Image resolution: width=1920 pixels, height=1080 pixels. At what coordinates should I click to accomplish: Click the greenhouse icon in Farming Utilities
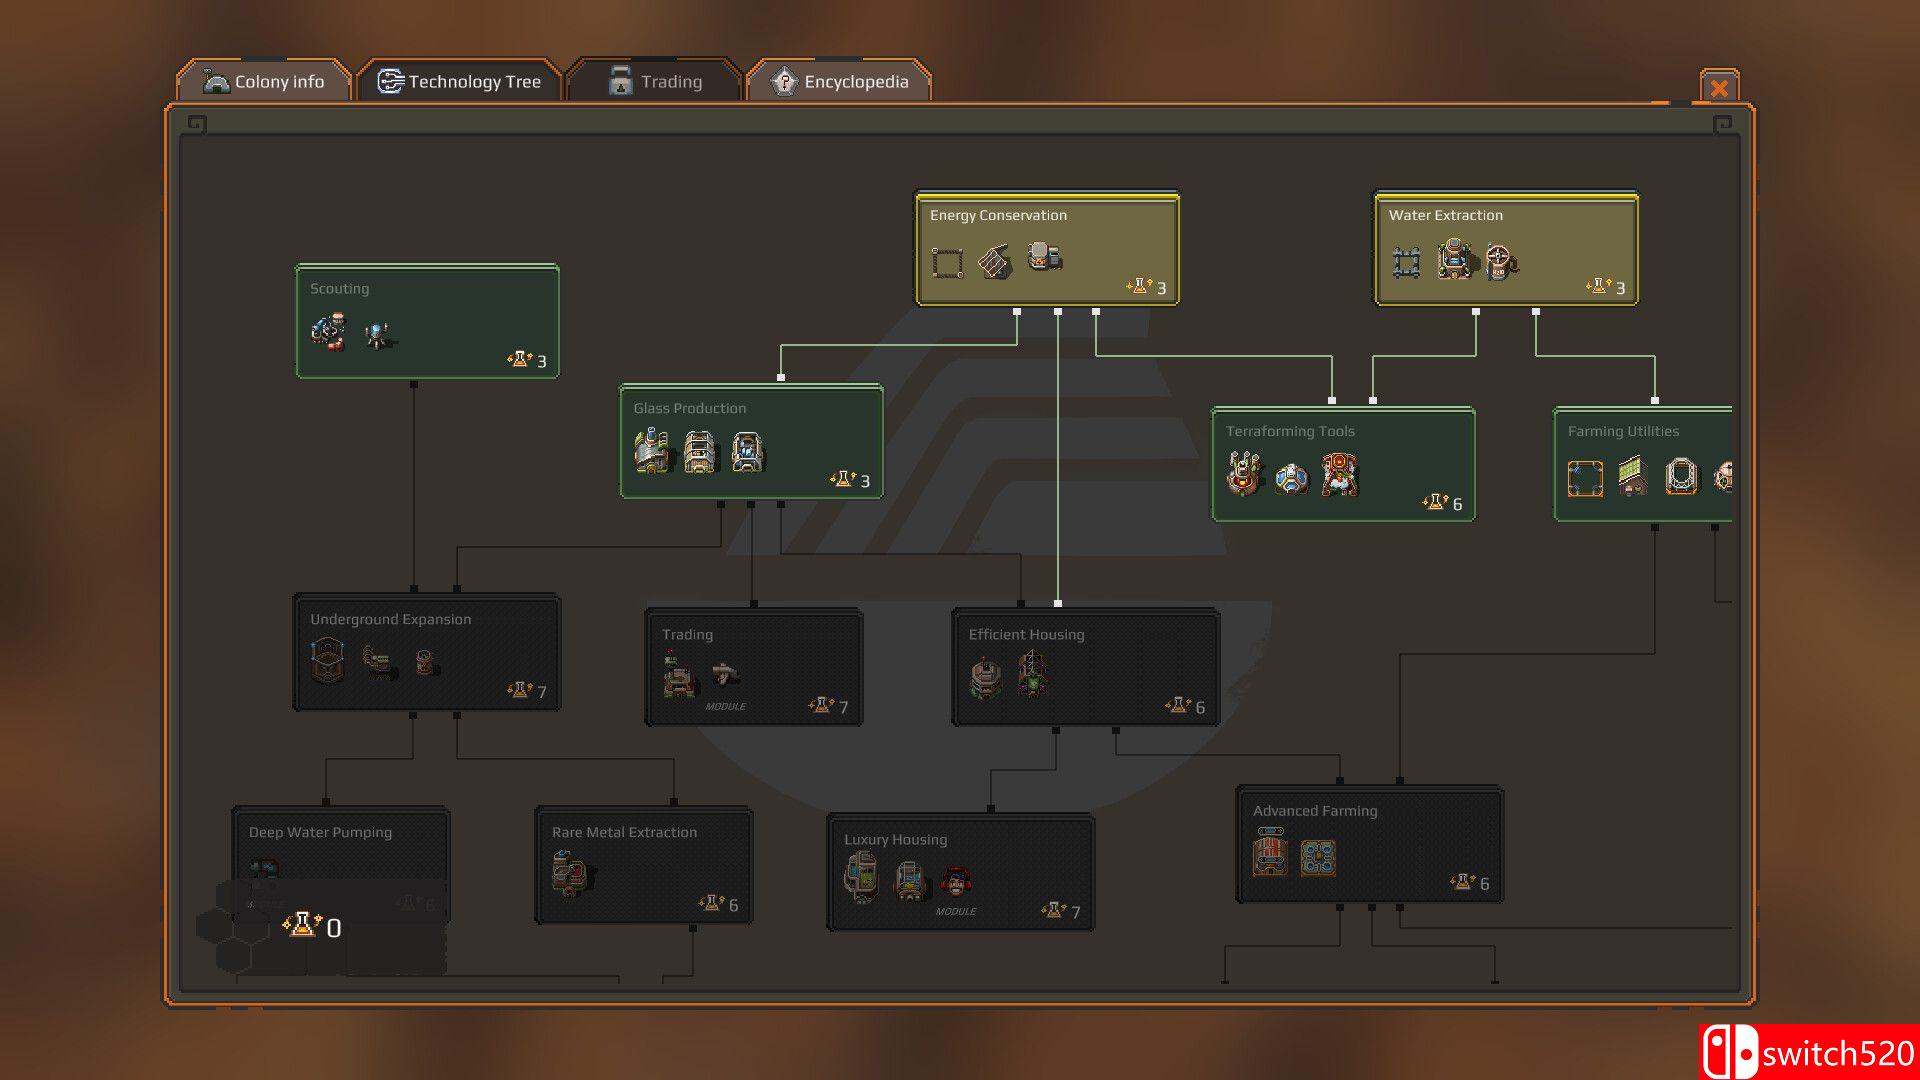pos(1633,476)
